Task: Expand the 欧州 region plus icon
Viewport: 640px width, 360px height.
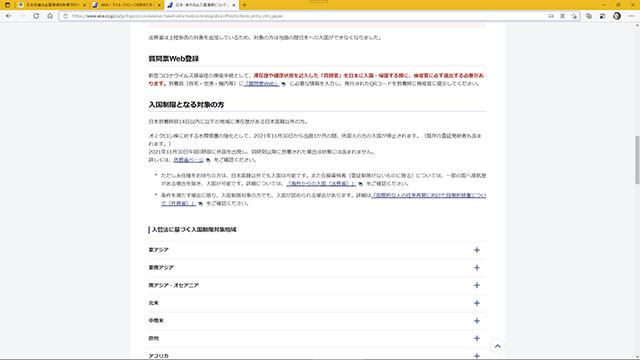Action: 476,338
